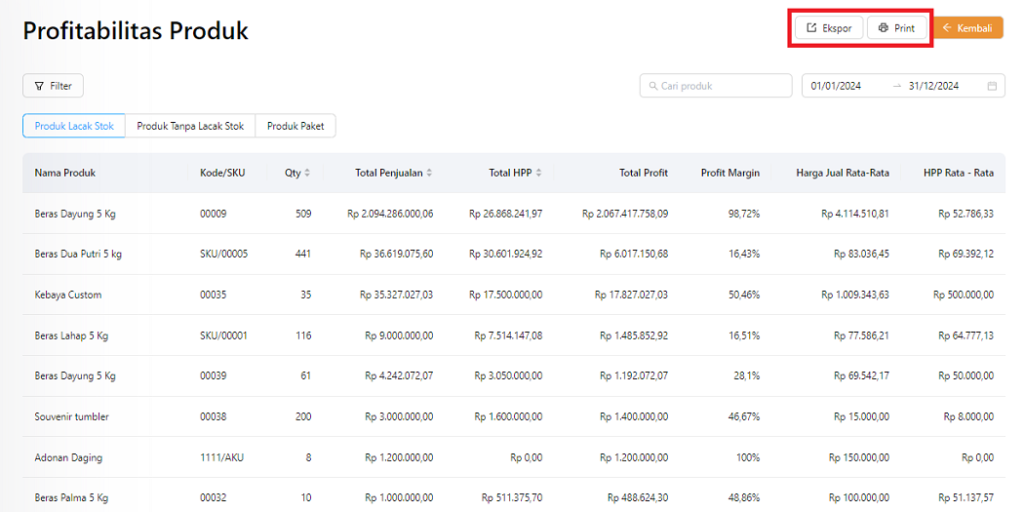Click total sales Rp 2.094.286.000,06
The height and width of the screenshot is (512, 1024).
(390, 214)
